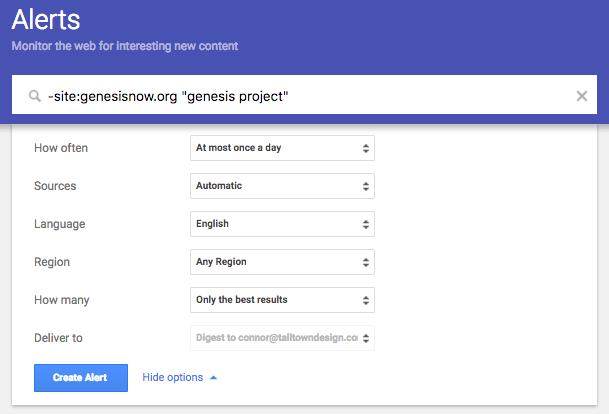Click the Monitor the web subtitle text
Screen dimensions: 609x414
pos(125,46)
